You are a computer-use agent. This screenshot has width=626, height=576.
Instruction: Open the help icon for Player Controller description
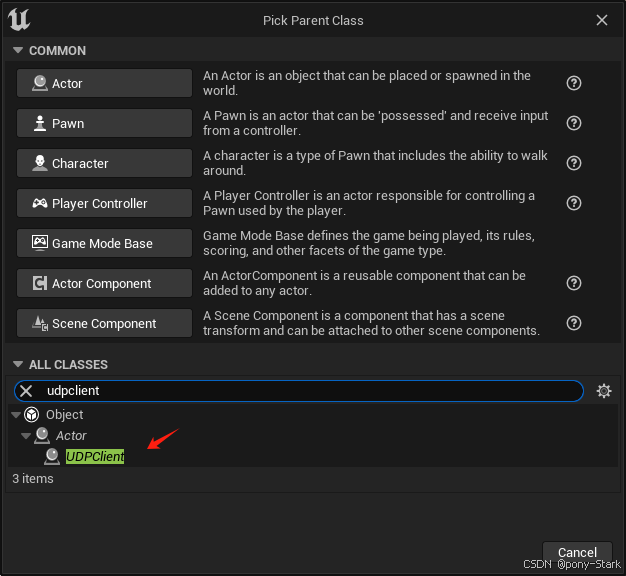click(574, 203)
